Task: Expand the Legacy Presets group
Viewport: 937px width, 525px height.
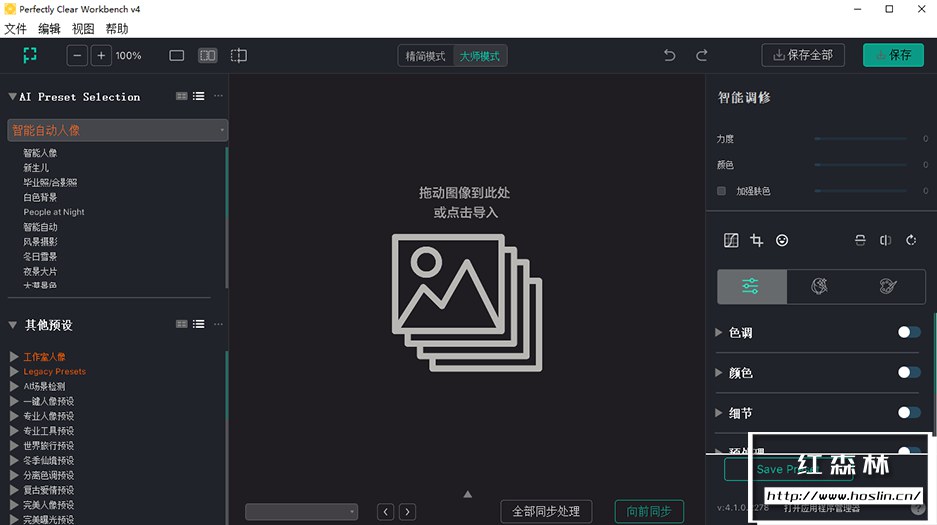Action: click(x=14, y=372)
